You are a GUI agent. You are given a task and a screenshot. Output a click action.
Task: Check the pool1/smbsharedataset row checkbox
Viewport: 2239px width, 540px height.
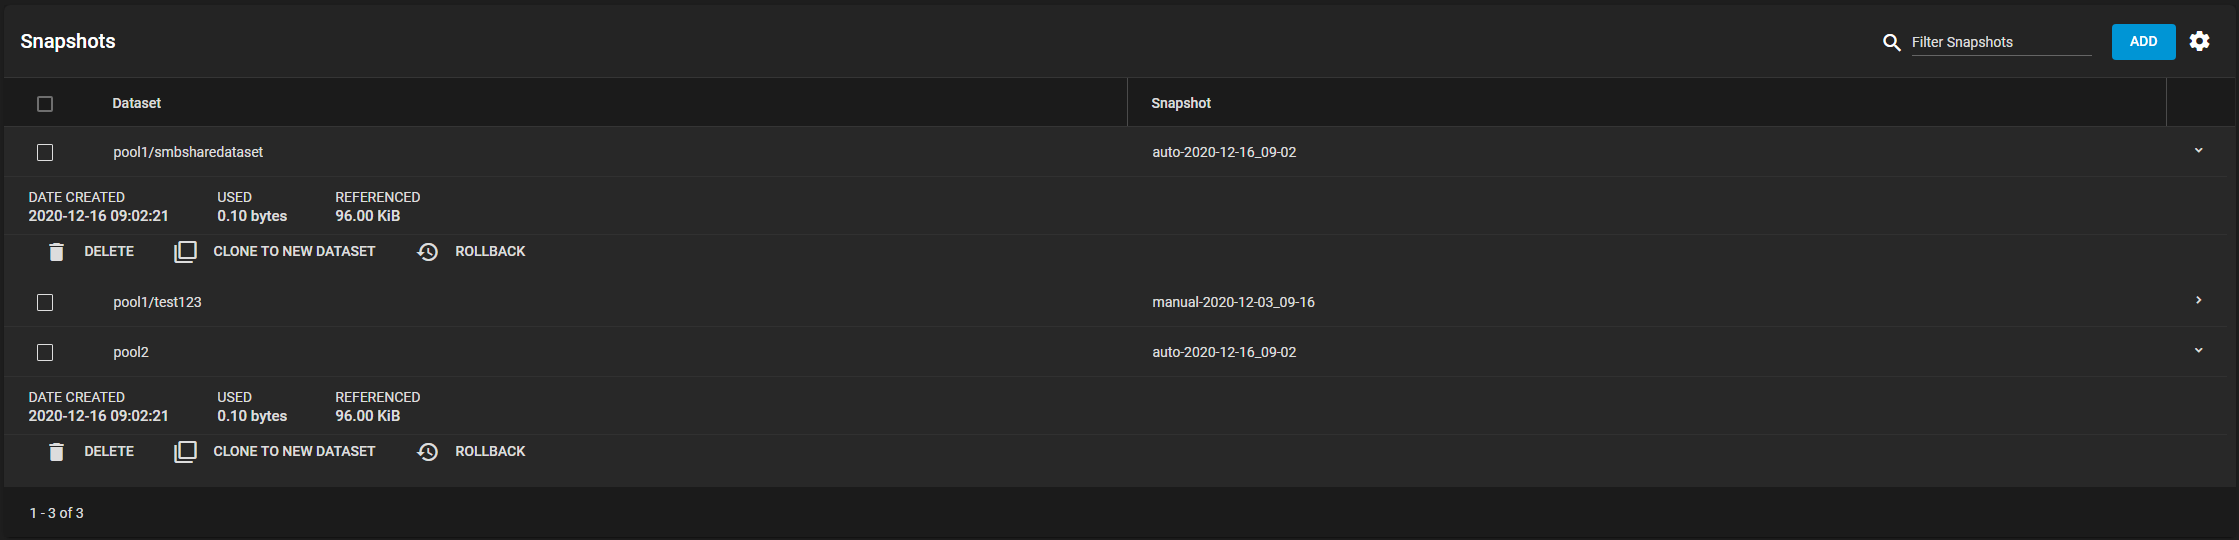coord(45,153)
